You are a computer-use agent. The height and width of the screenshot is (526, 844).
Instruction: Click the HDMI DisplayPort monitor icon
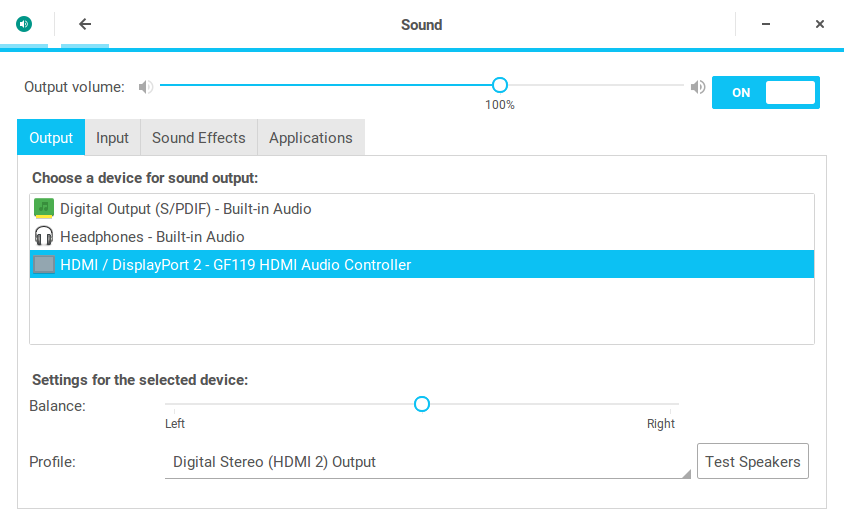[44, 265]
